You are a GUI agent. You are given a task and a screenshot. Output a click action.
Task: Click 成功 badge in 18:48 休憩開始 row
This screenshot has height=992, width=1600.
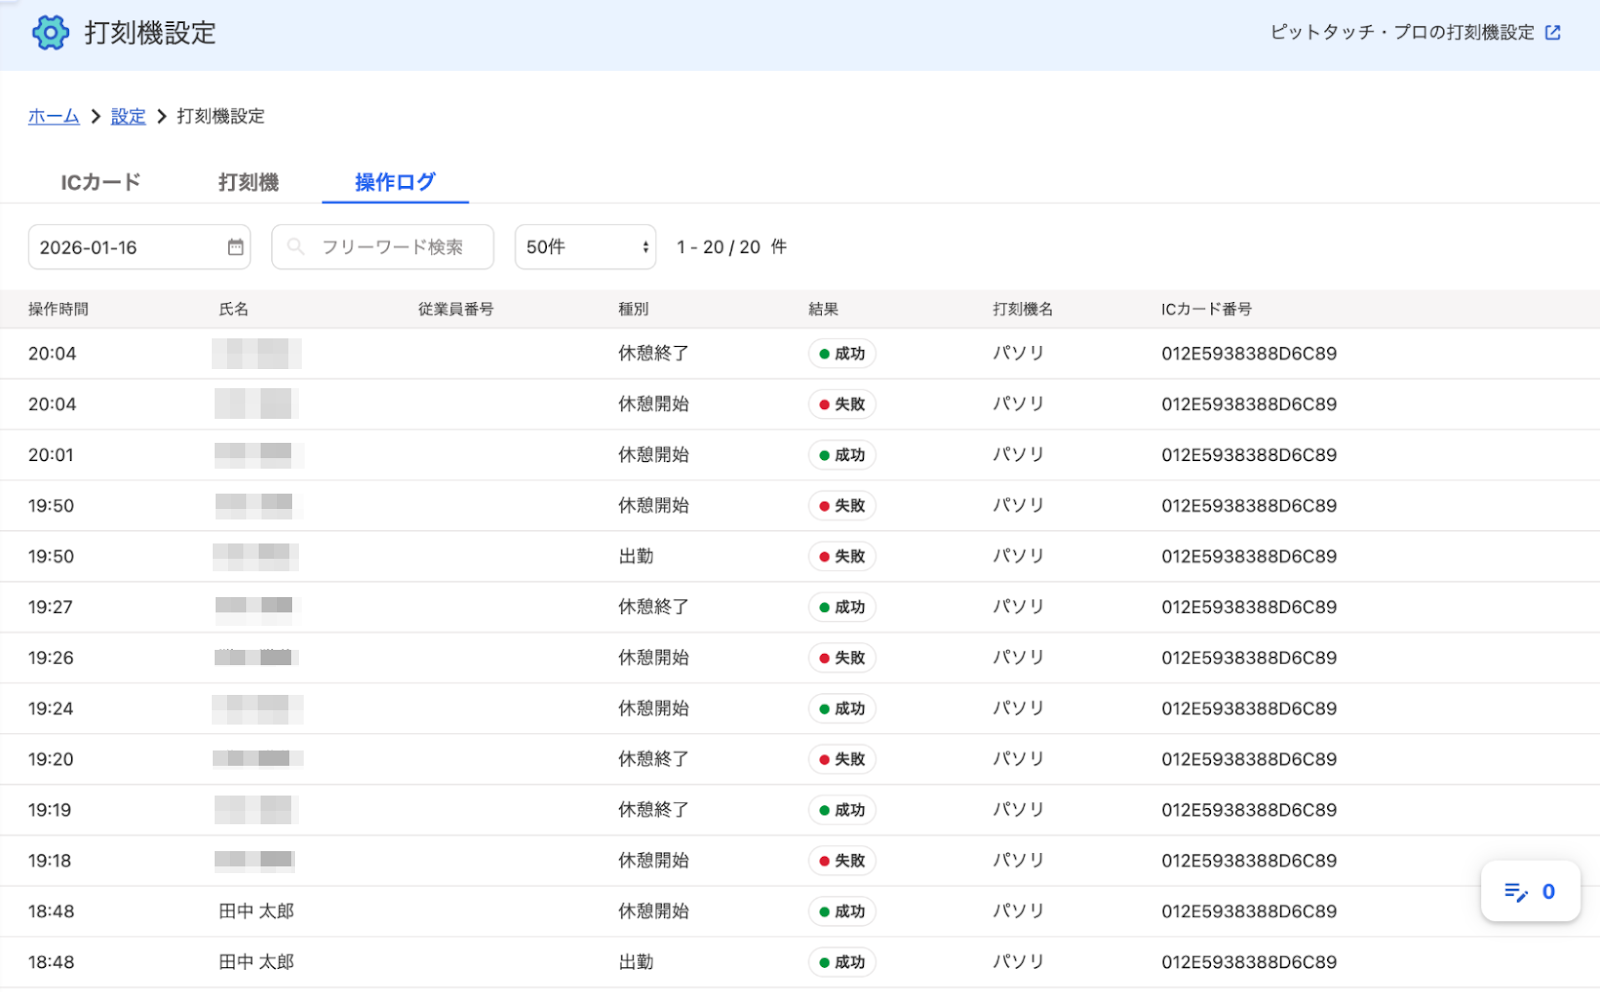point(842,911)
